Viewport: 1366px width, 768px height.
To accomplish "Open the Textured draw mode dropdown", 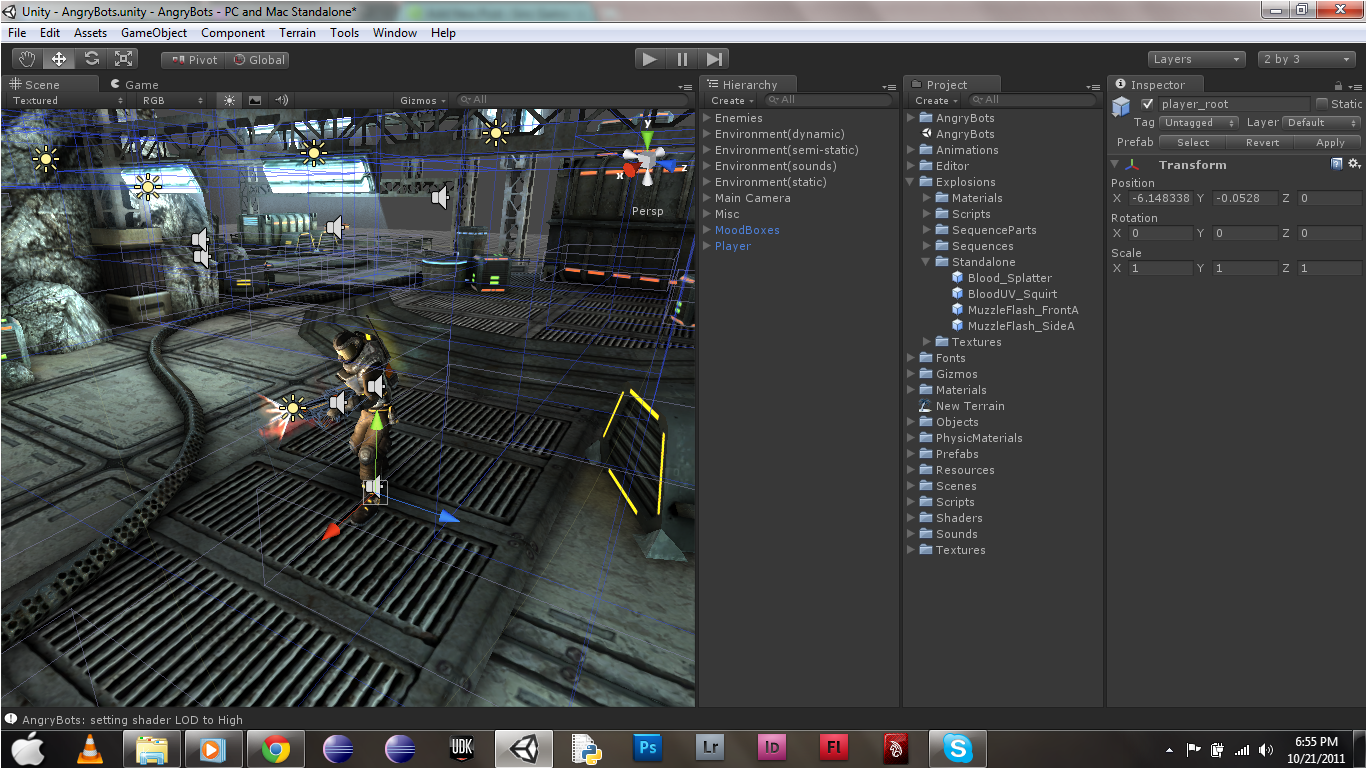I will pyautogui.click(x=68, y=100).
